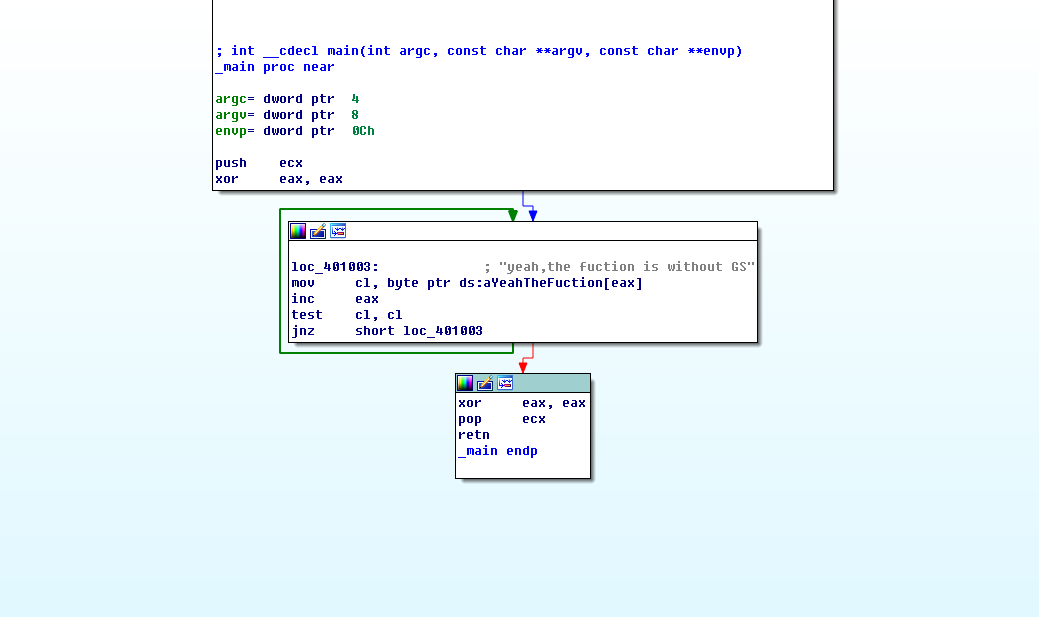
Task: Click the group-nodes icon on loc_401003 block
Action: click(x=338, y=231)
